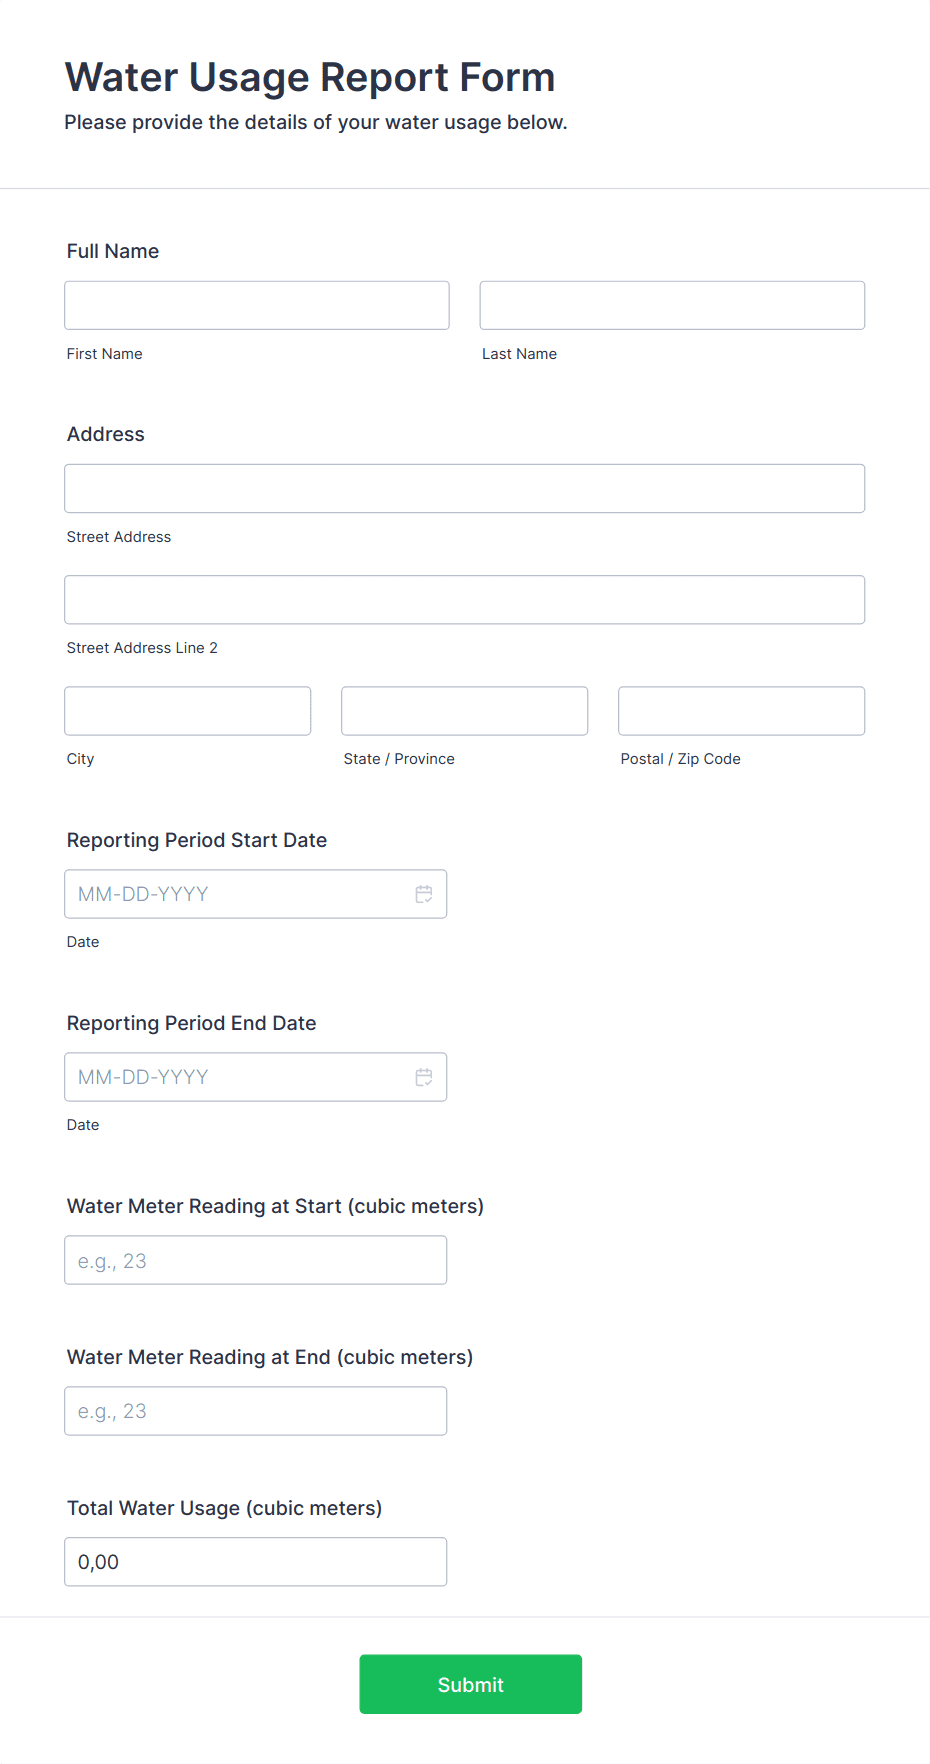Screen dimensions: 930x1764
Task: Select the Street Address field
Action: click(465, 488)
